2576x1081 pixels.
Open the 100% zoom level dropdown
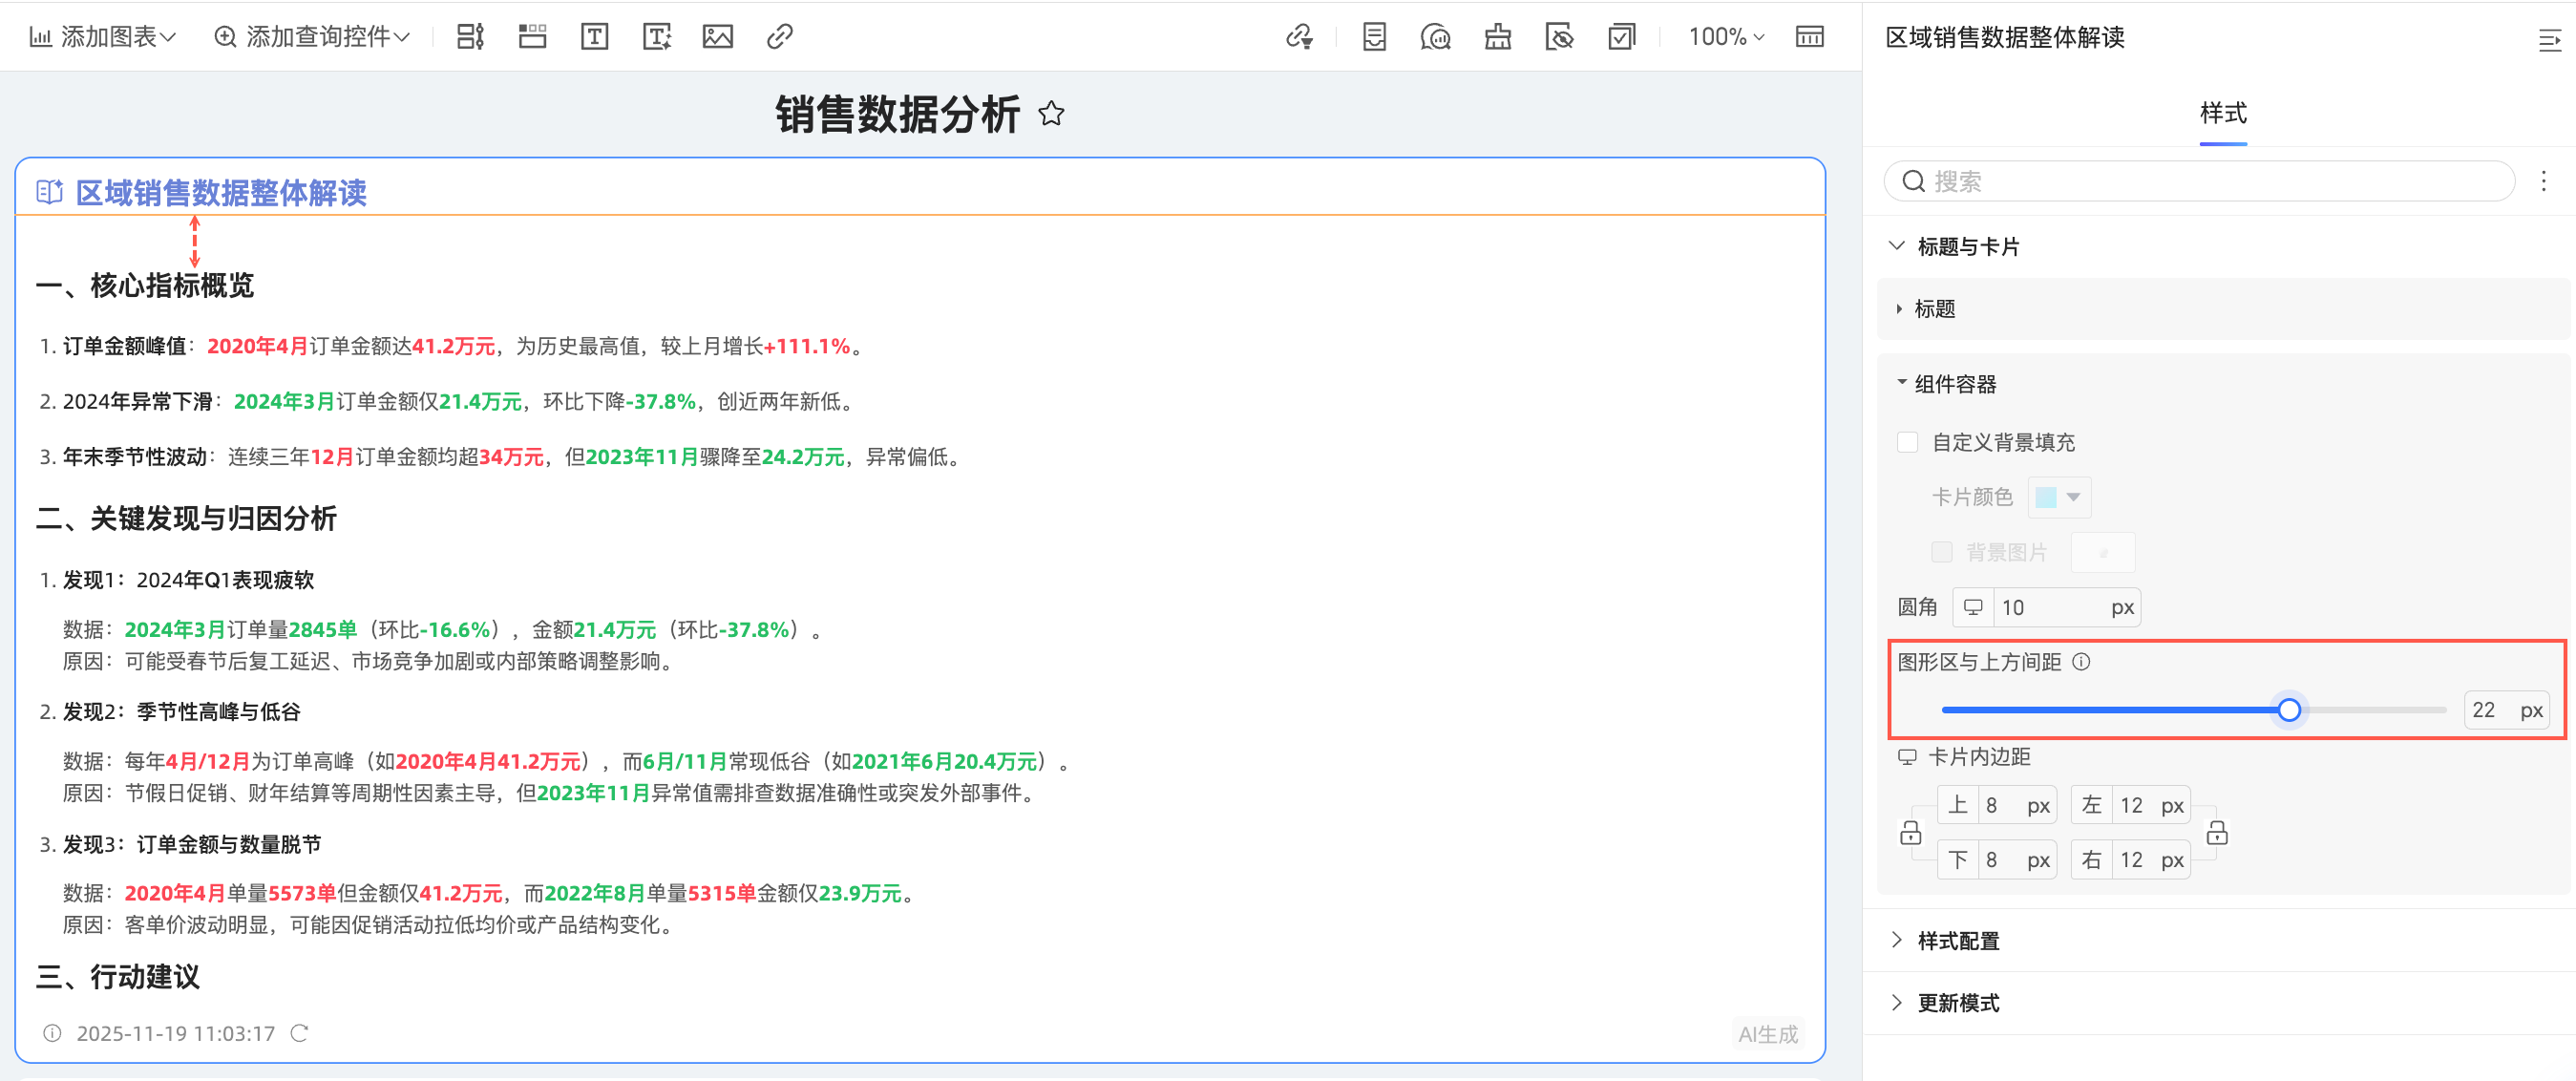(1725, 37)
